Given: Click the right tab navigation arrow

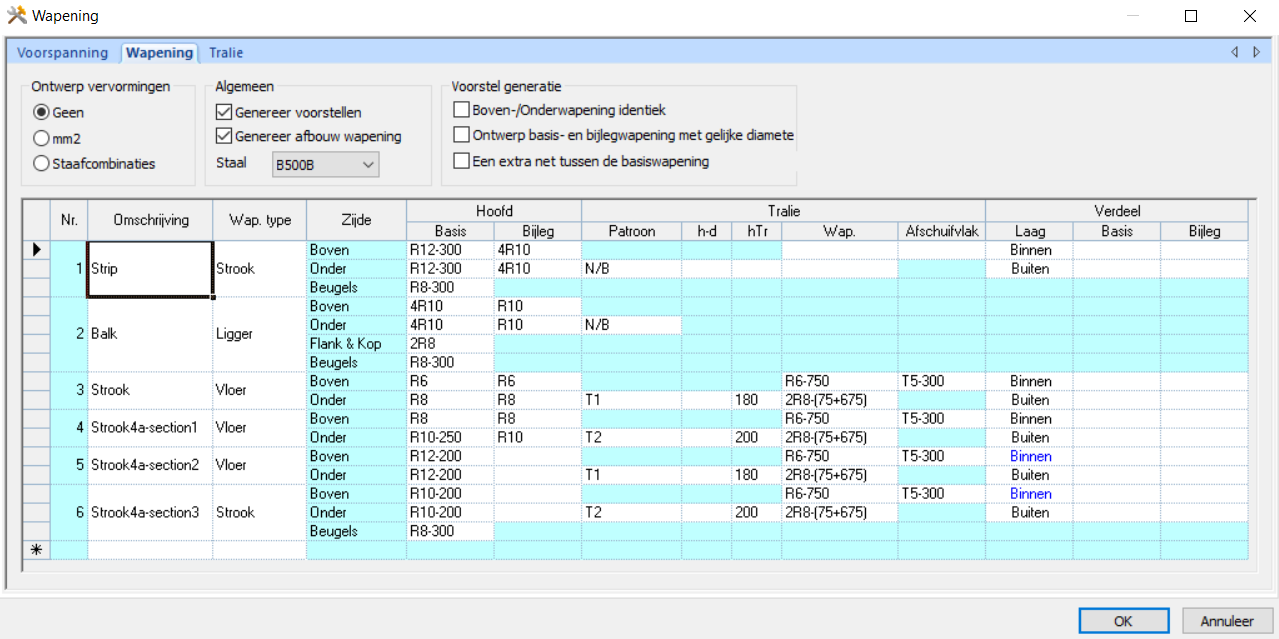Looking at the screenshot, I should 1258,52.
